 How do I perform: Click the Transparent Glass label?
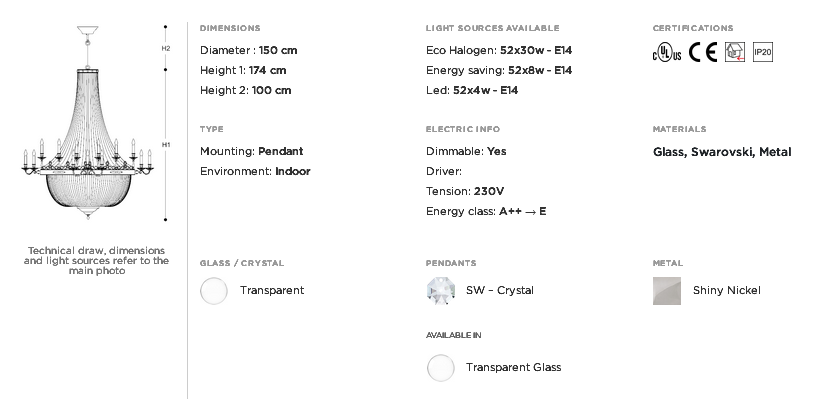tap(513, 368)
